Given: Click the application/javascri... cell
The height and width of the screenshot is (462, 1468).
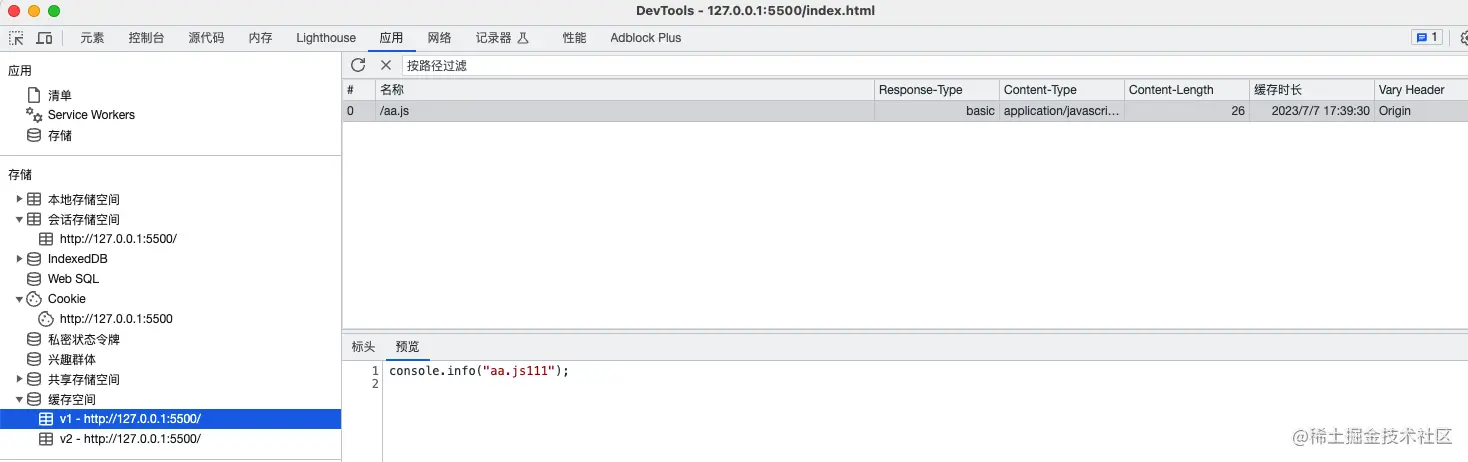Looking at the screenshot, I should tap(1062, 111).
